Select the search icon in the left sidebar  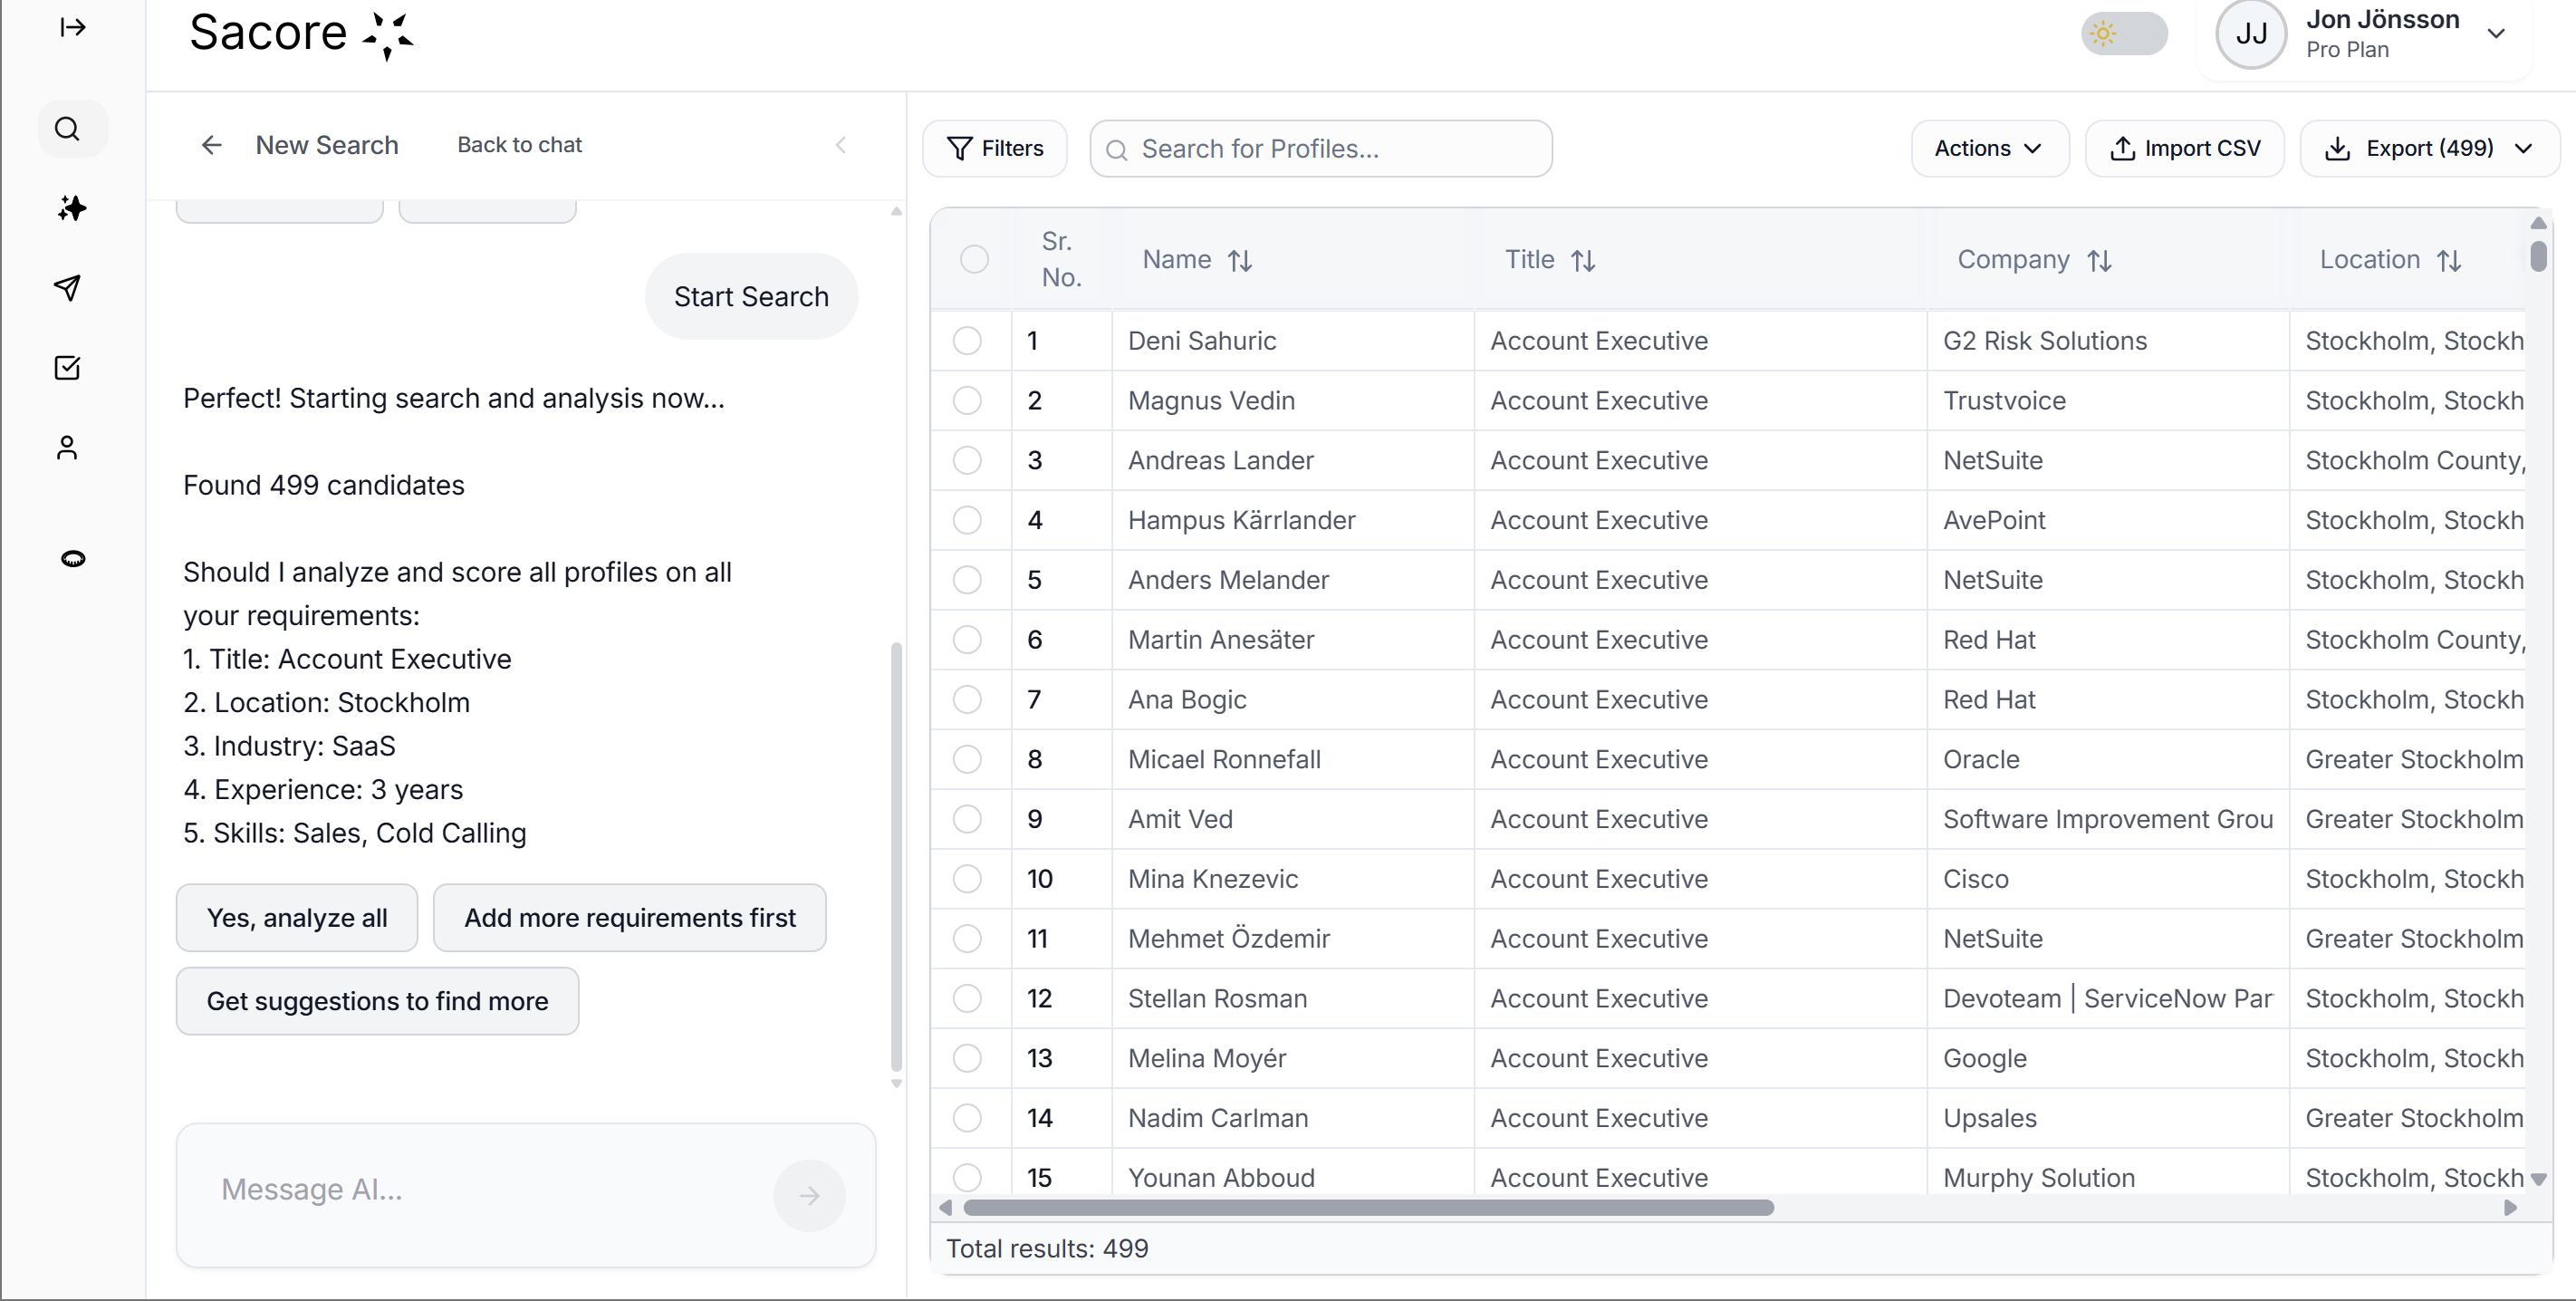(70, 128)
